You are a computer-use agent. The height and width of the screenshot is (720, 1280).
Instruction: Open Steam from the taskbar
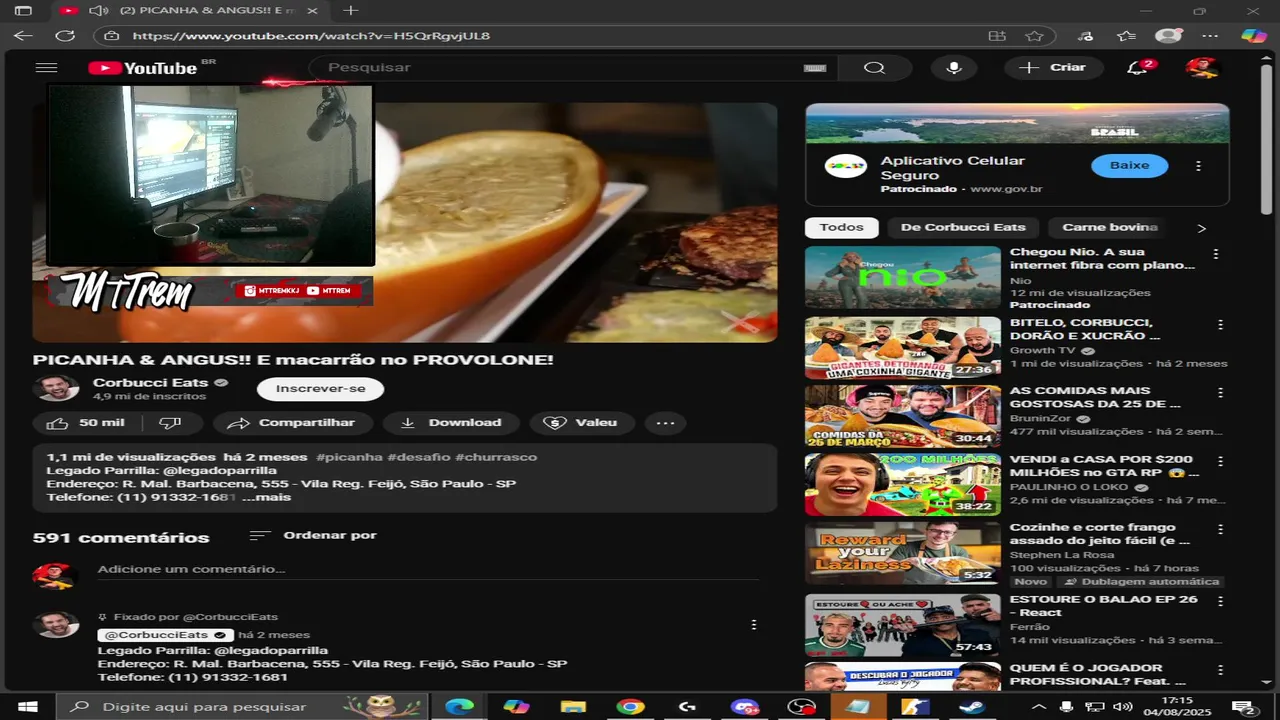point(971,707)
